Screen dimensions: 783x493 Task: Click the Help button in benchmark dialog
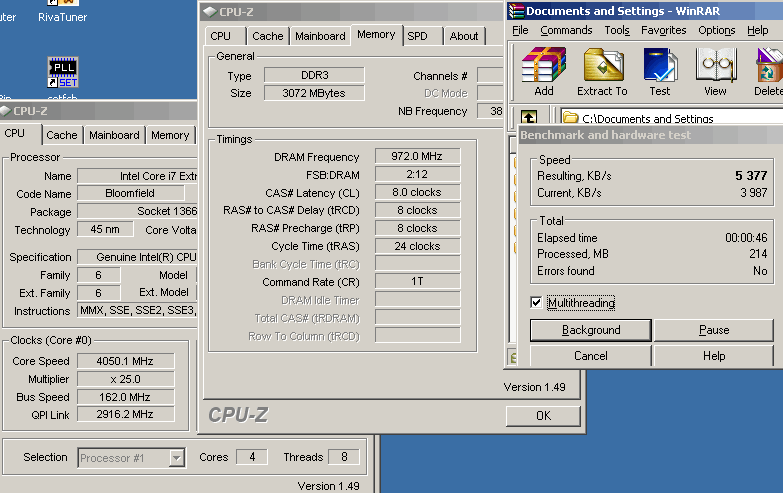point(714,356)
